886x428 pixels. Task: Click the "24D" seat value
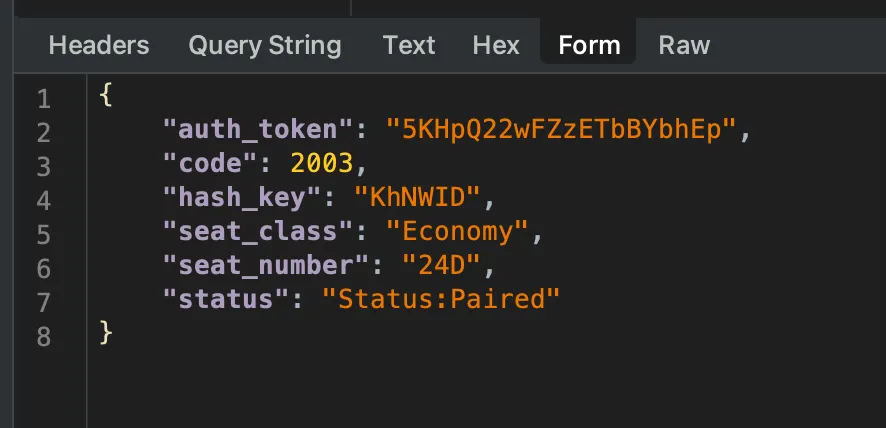(x=441, y=265)
